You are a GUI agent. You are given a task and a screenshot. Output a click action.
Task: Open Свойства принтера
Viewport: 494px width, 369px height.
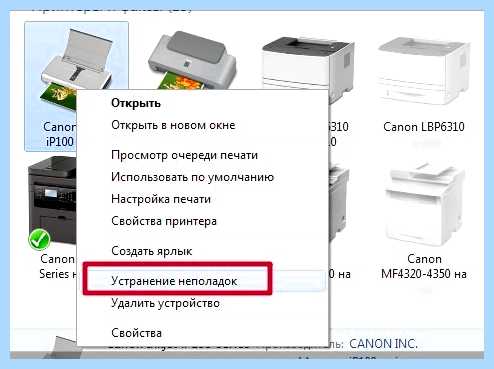coord(164,221)
